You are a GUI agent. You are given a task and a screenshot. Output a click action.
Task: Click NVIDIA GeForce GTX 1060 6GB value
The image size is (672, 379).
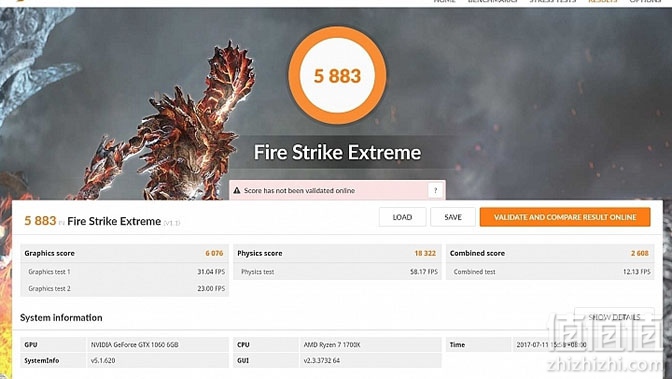point(135,345)
